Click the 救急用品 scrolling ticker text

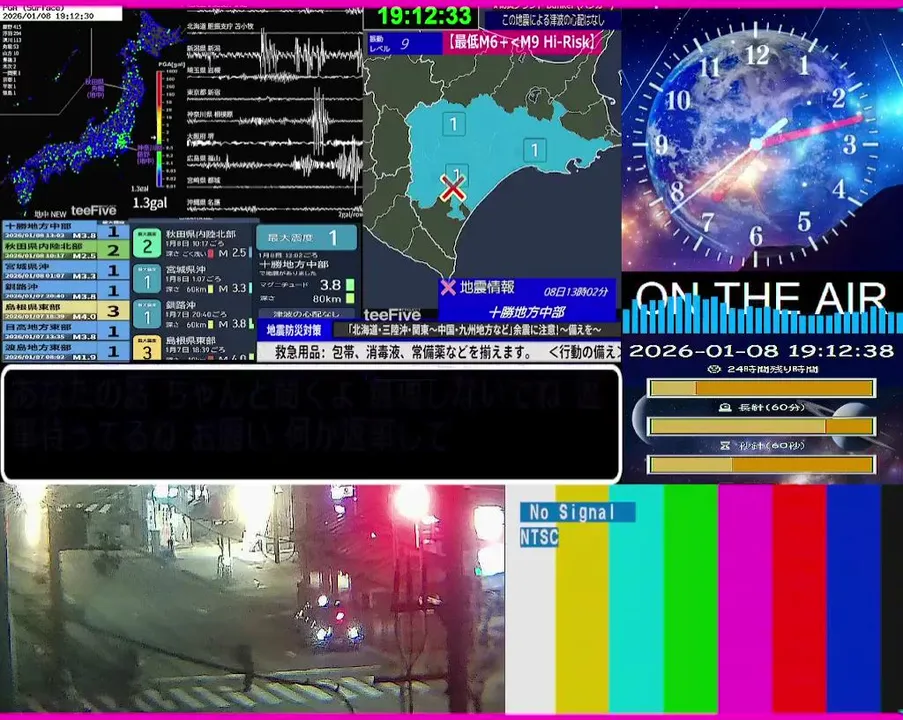pos(438,351)
